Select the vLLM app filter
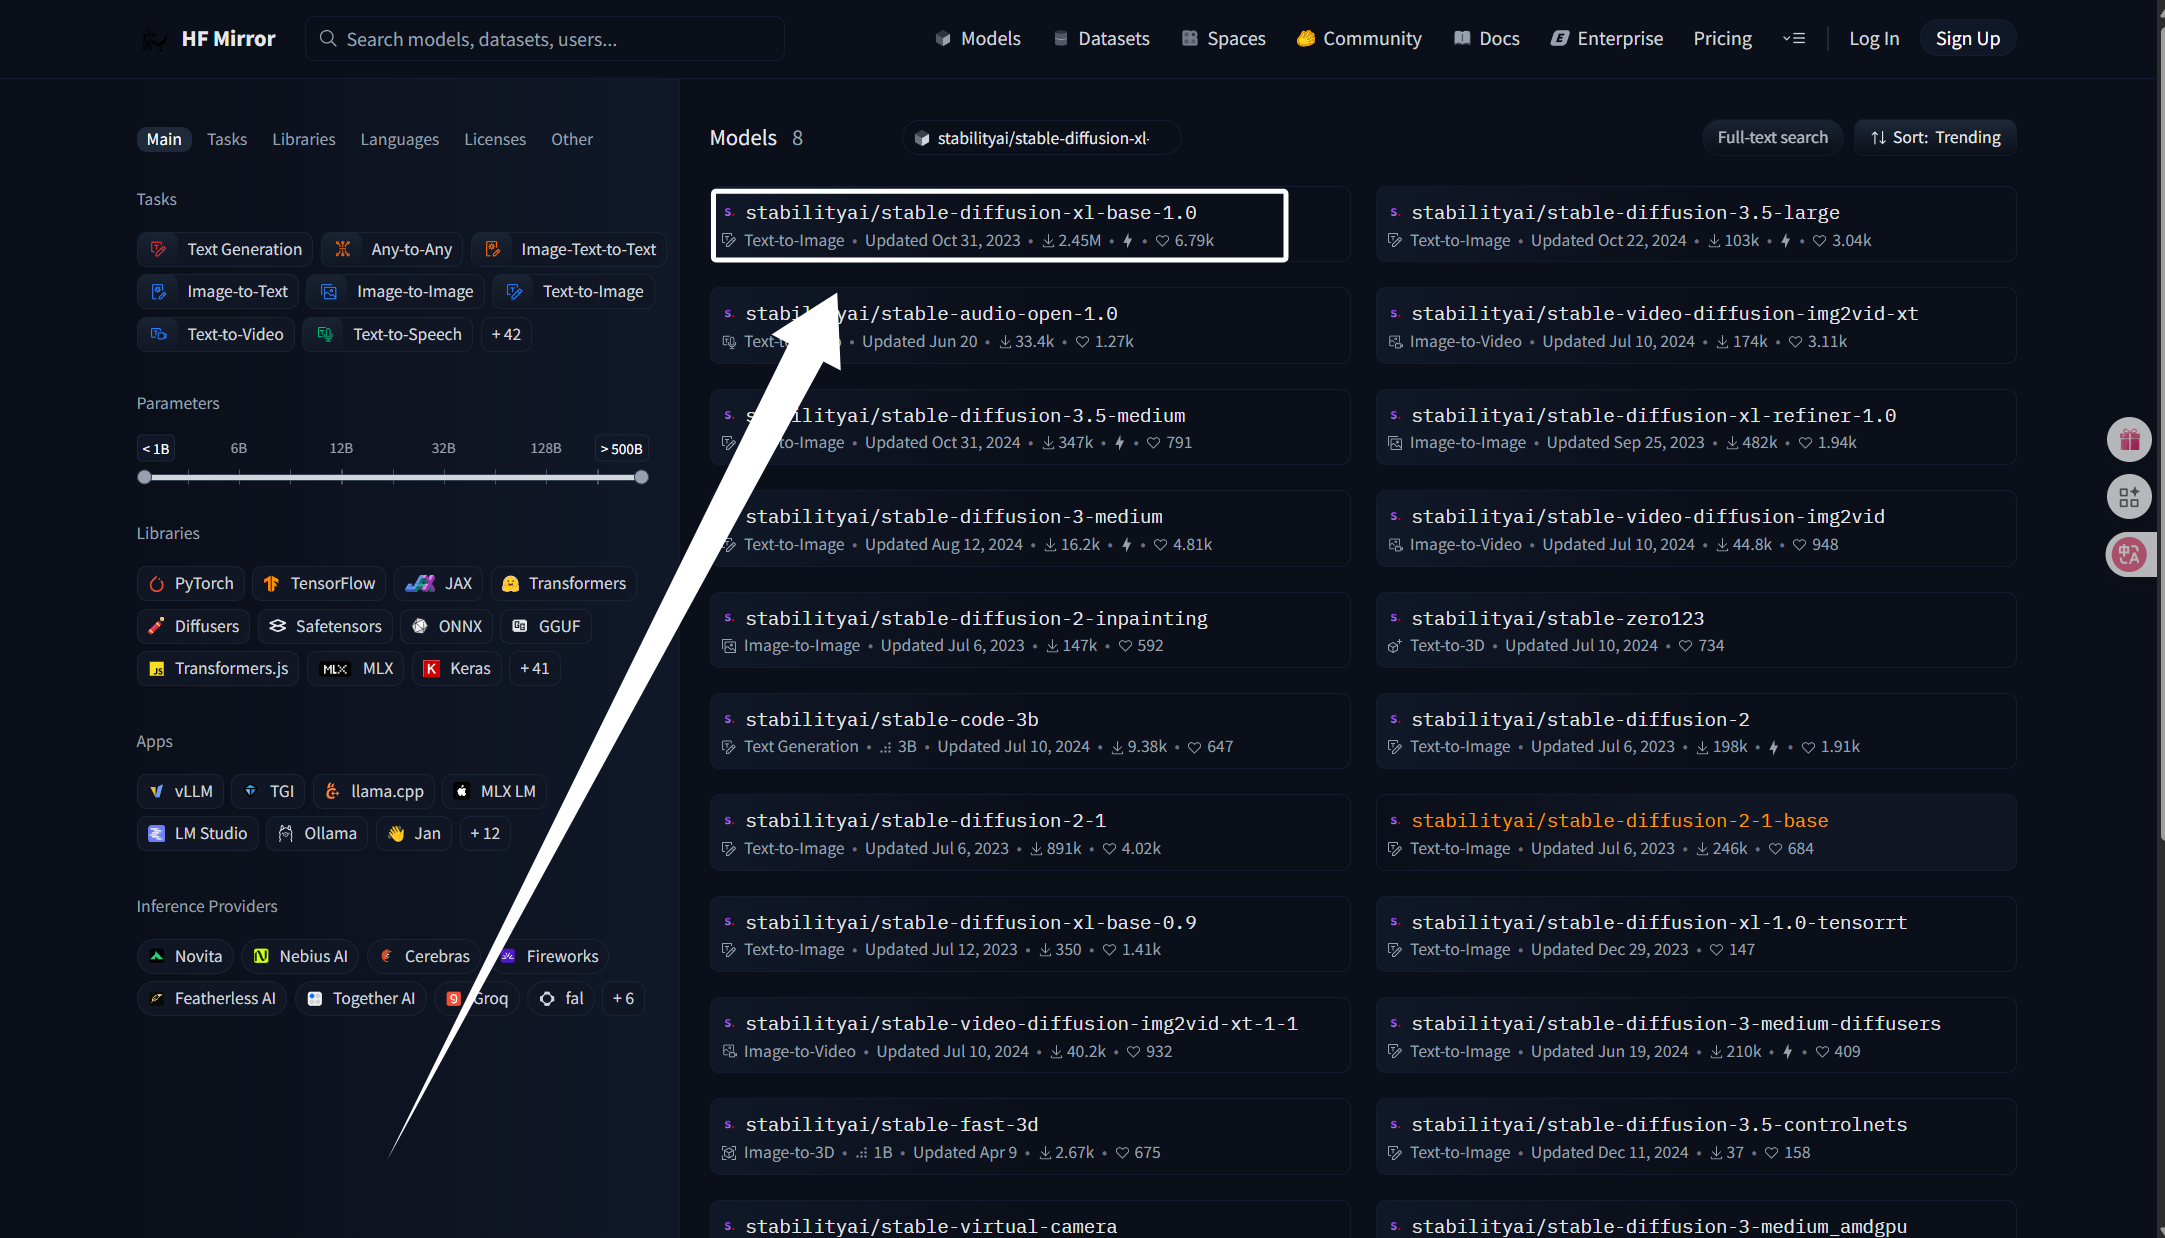The image size is (2165, 1238). click(x=181, y=791)
